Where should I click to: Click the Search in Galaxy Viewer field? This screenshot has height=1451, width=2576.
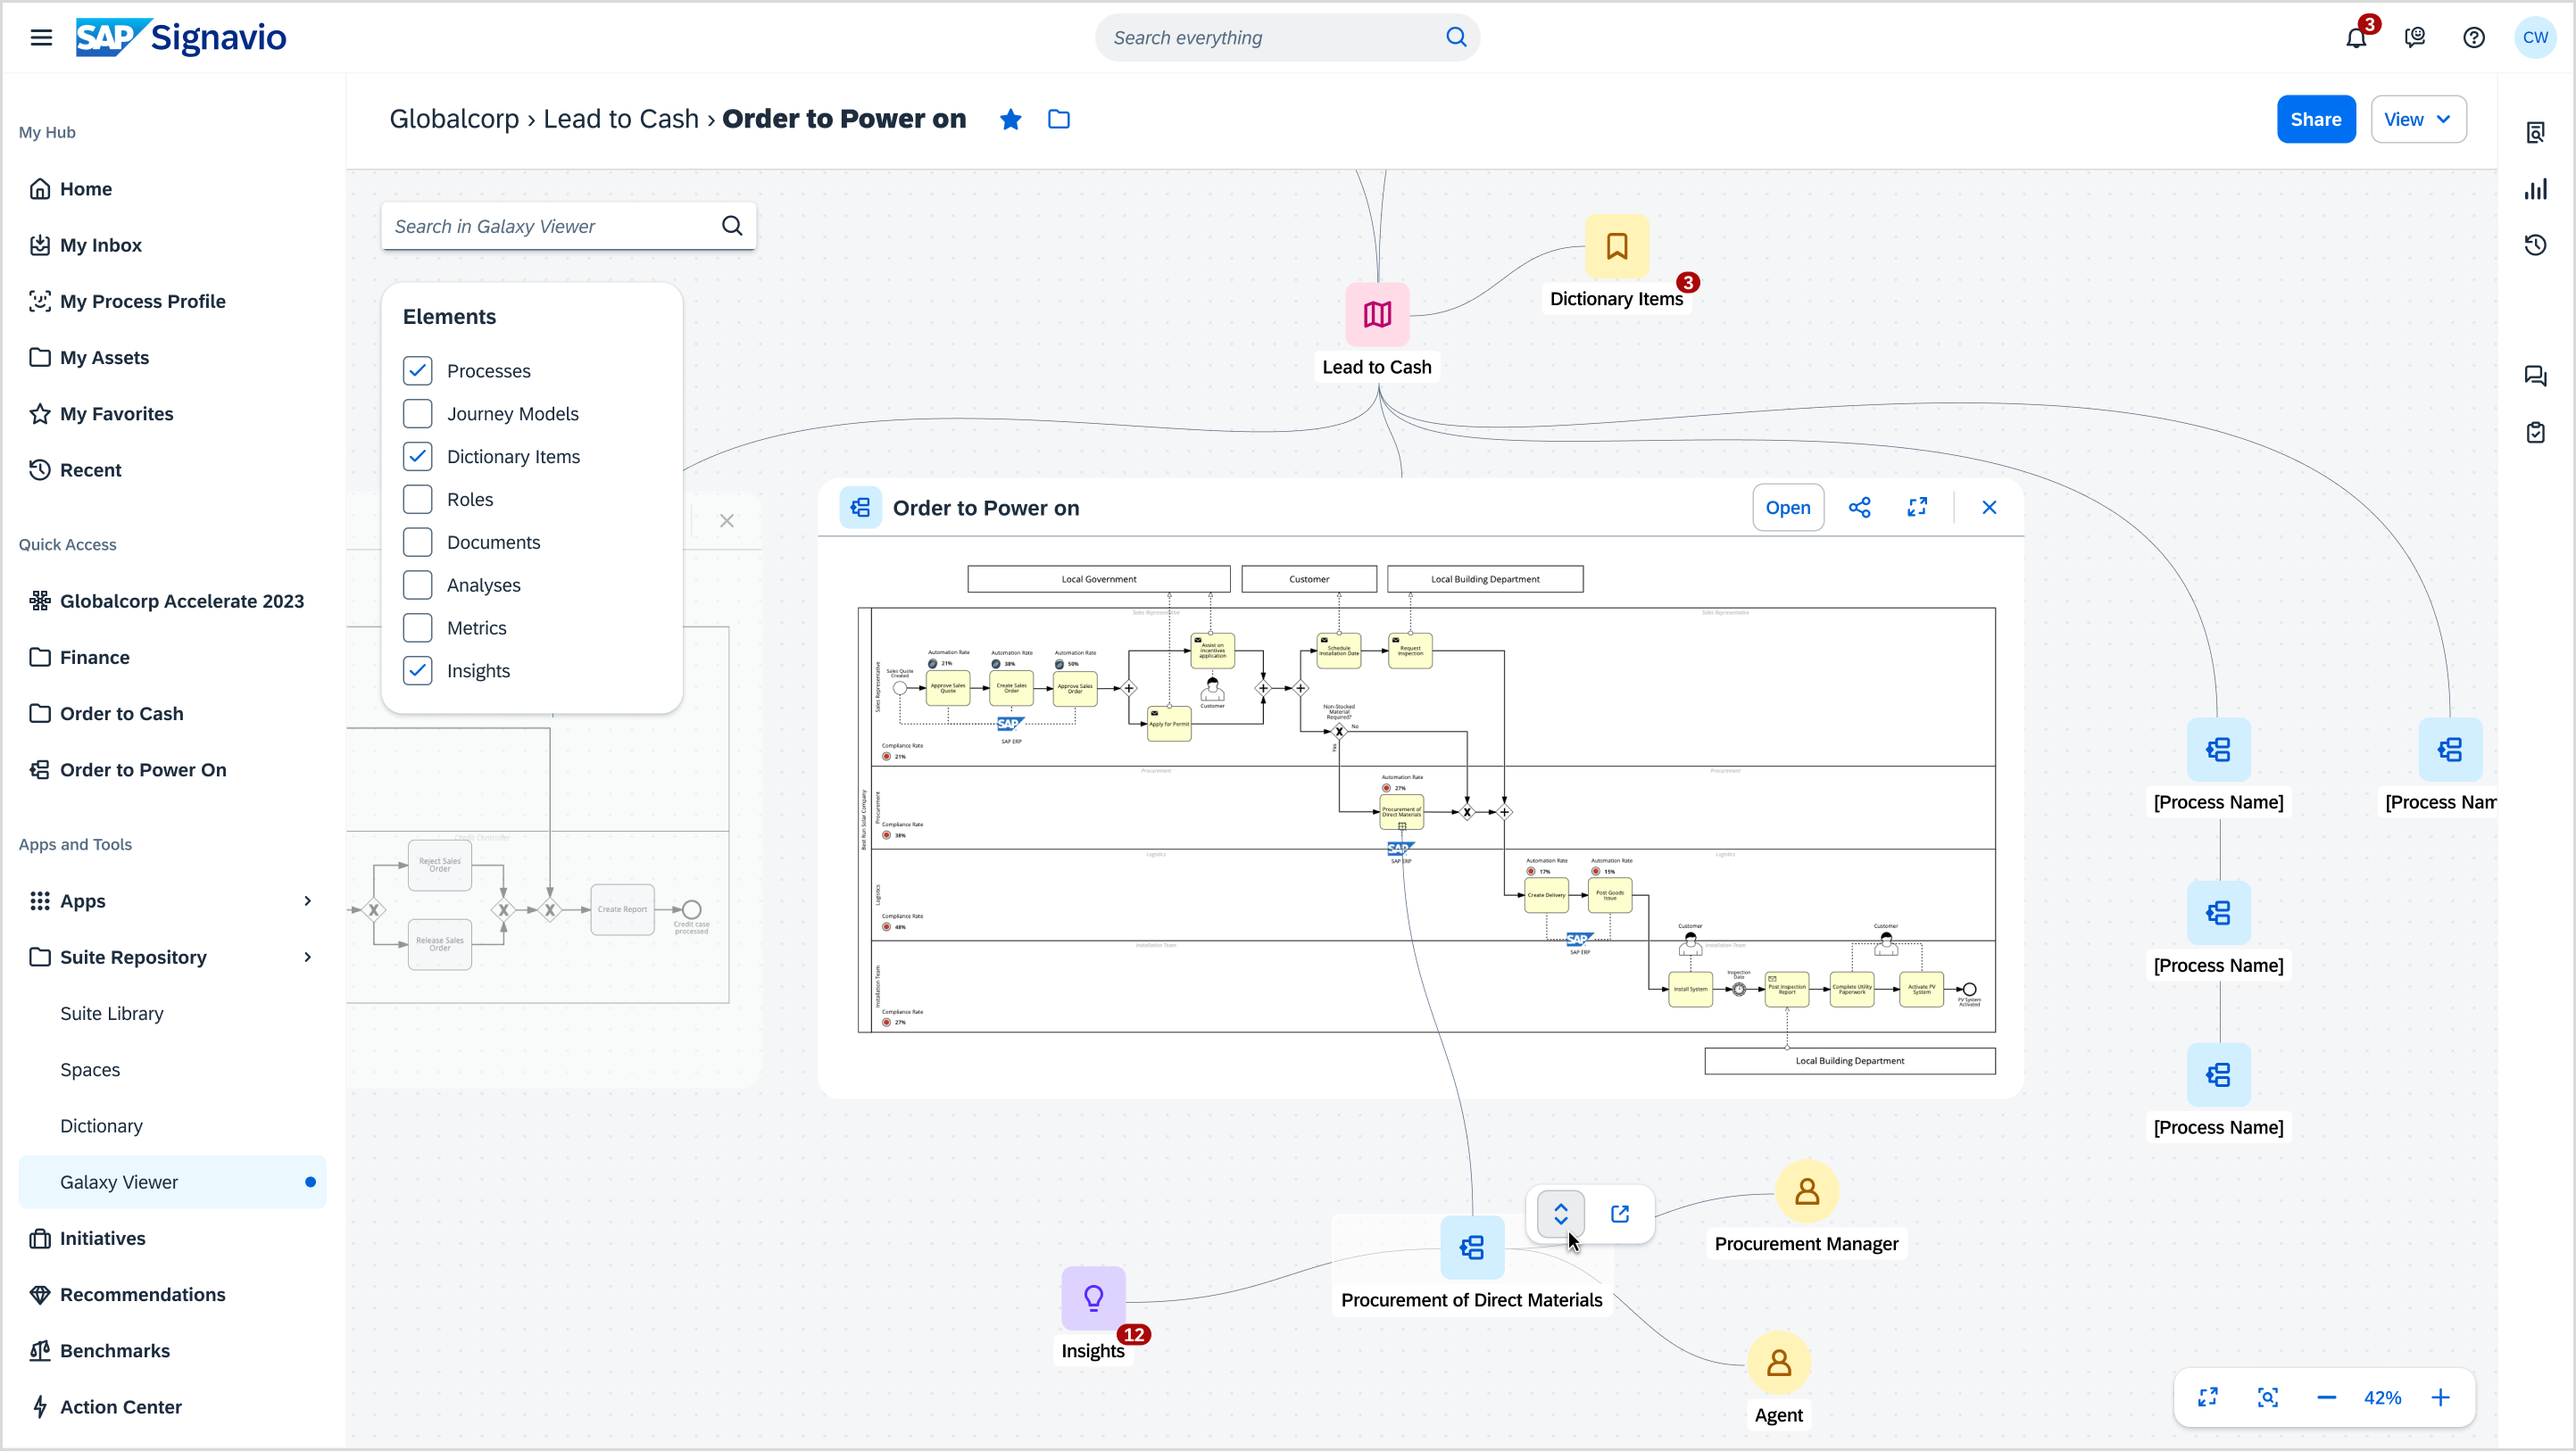tap(568, 226)
